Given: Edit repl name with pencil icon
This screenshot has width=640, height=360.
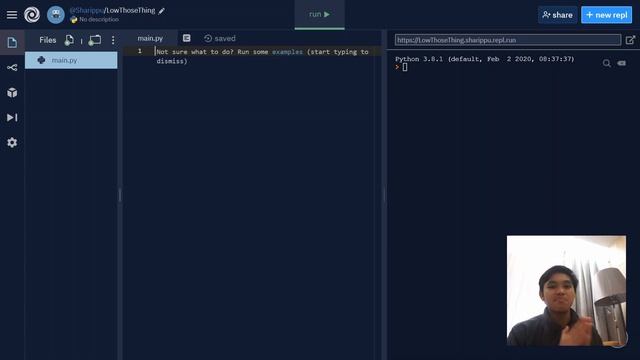Looking at the screenshot, I should click(162, 11).
